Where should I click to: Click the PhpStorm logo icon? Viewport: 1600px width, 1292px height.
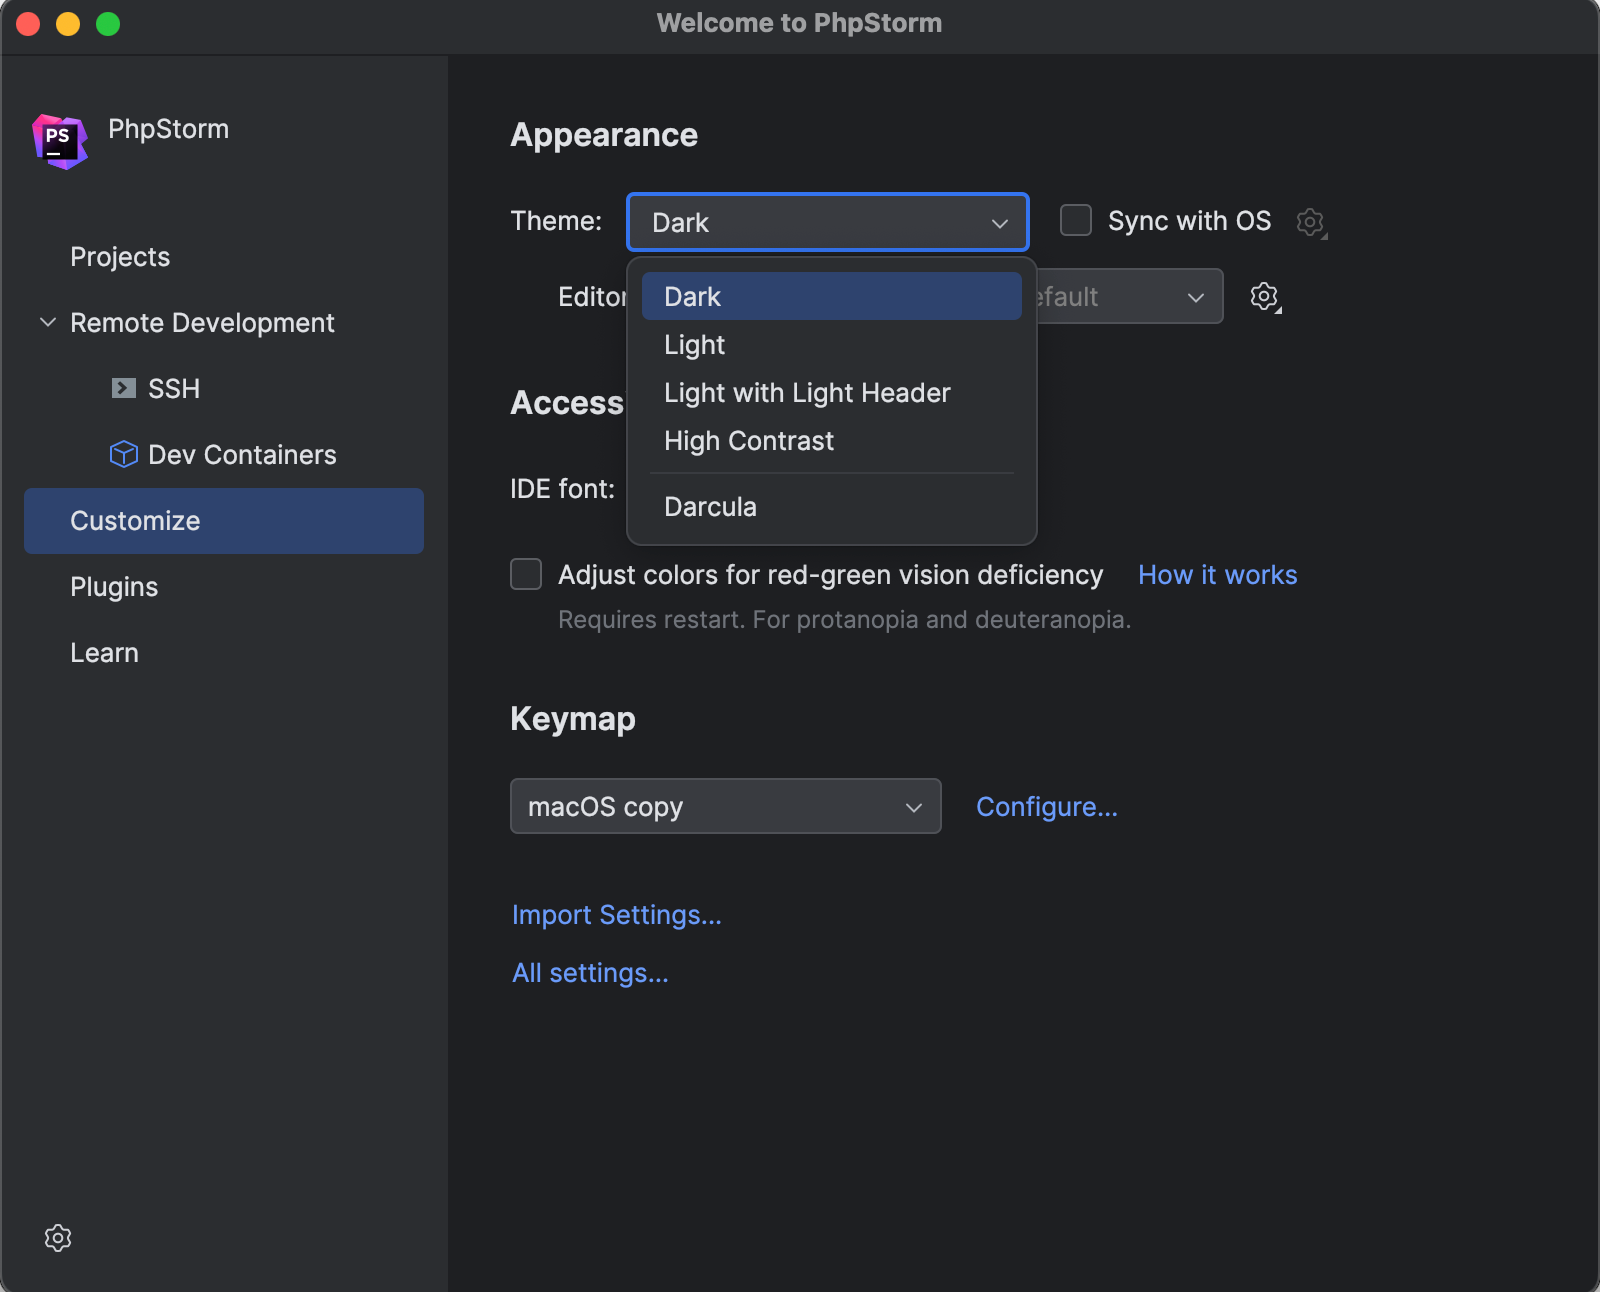tap(58, 140)
